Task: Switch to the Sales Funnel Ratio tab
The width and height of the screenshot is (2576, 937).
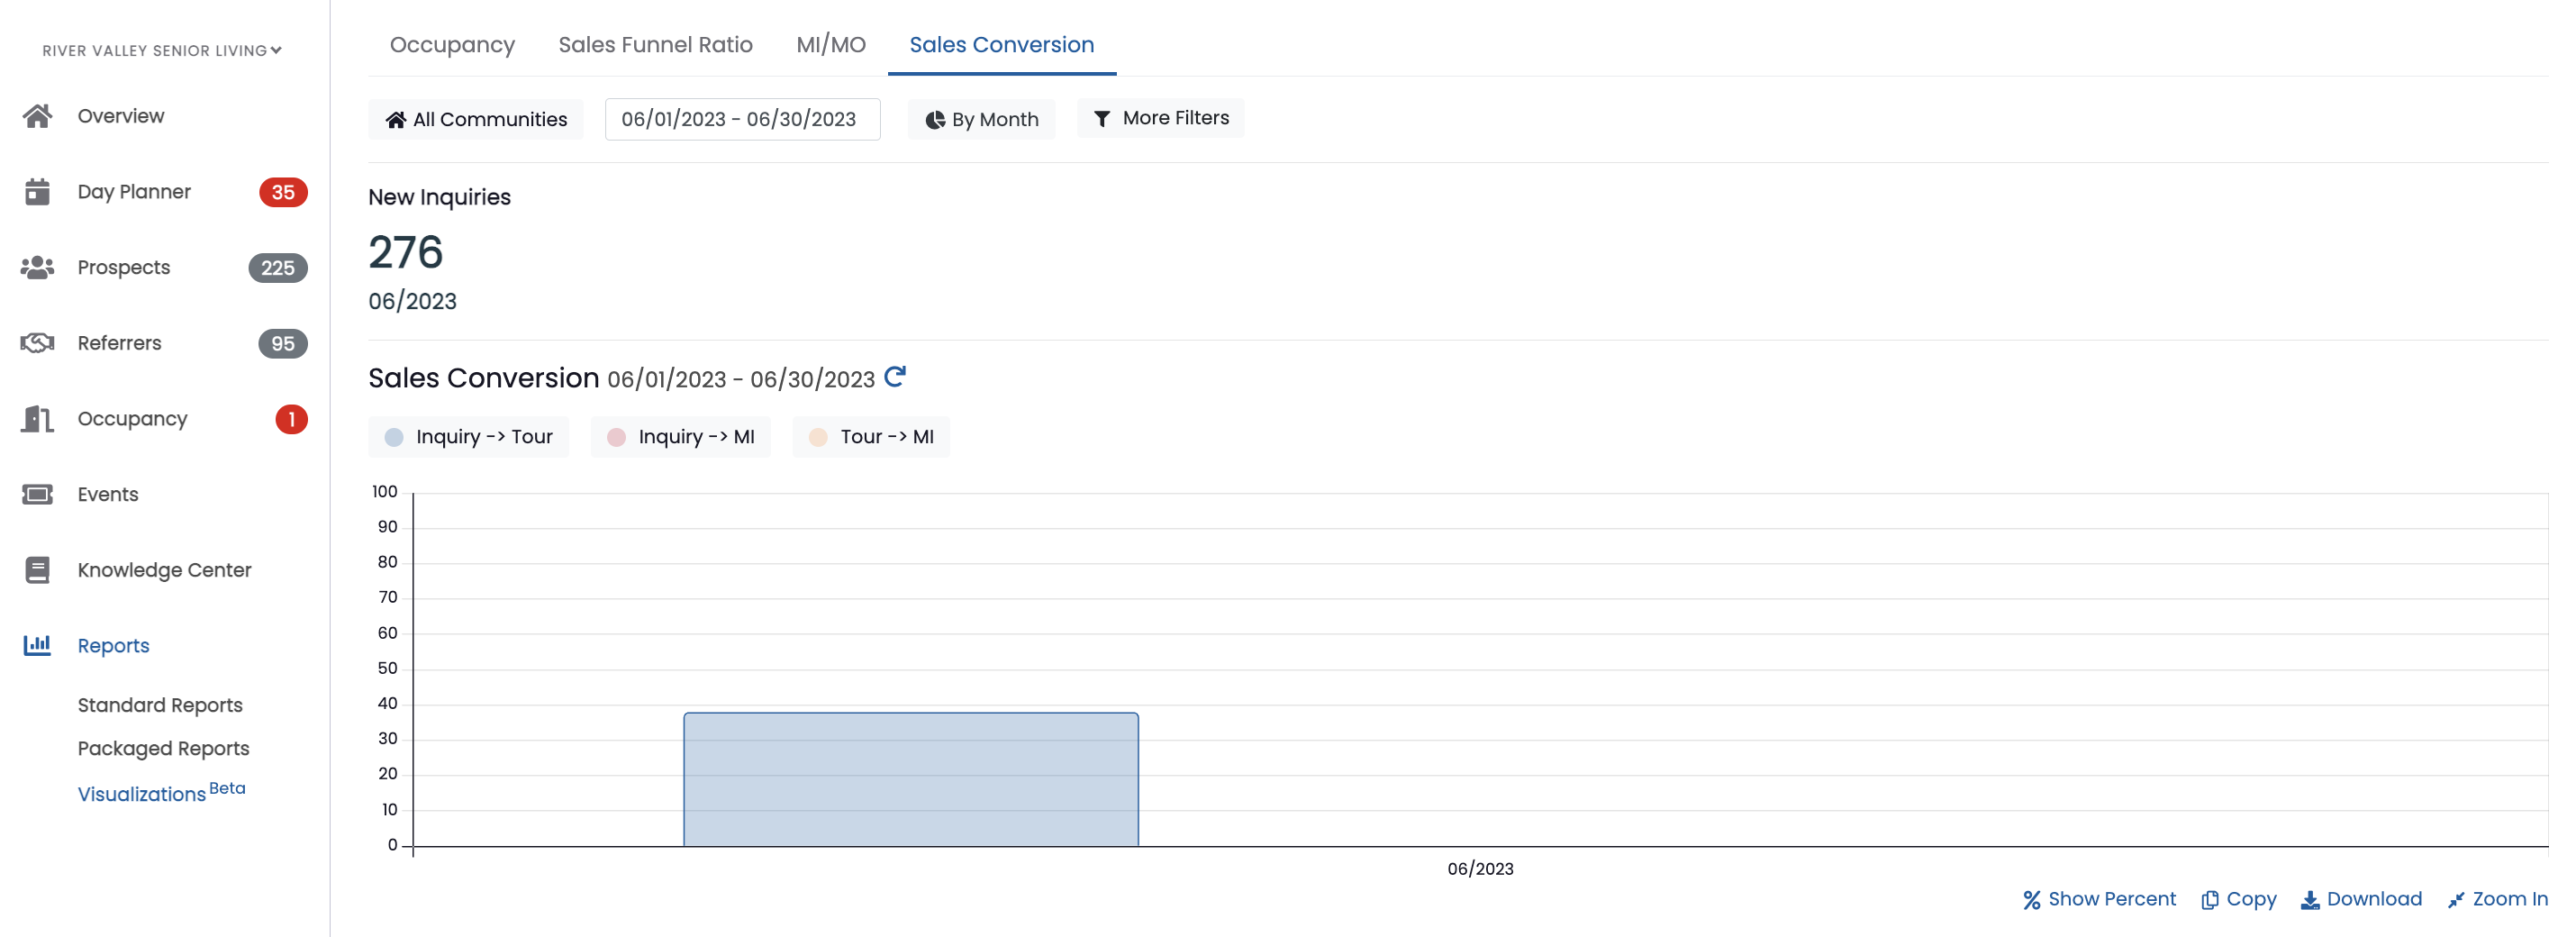Action: coord(655,45)
